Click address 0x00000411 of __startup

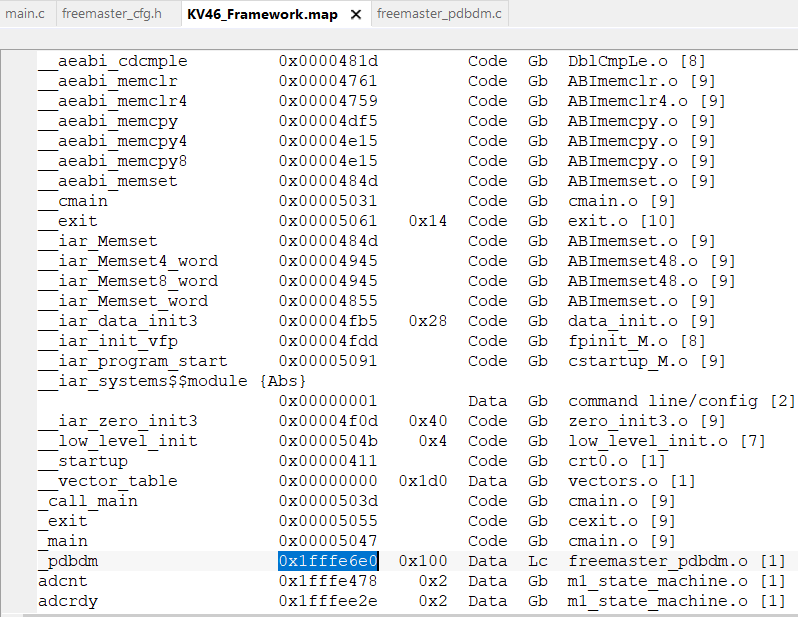point(328,461)
